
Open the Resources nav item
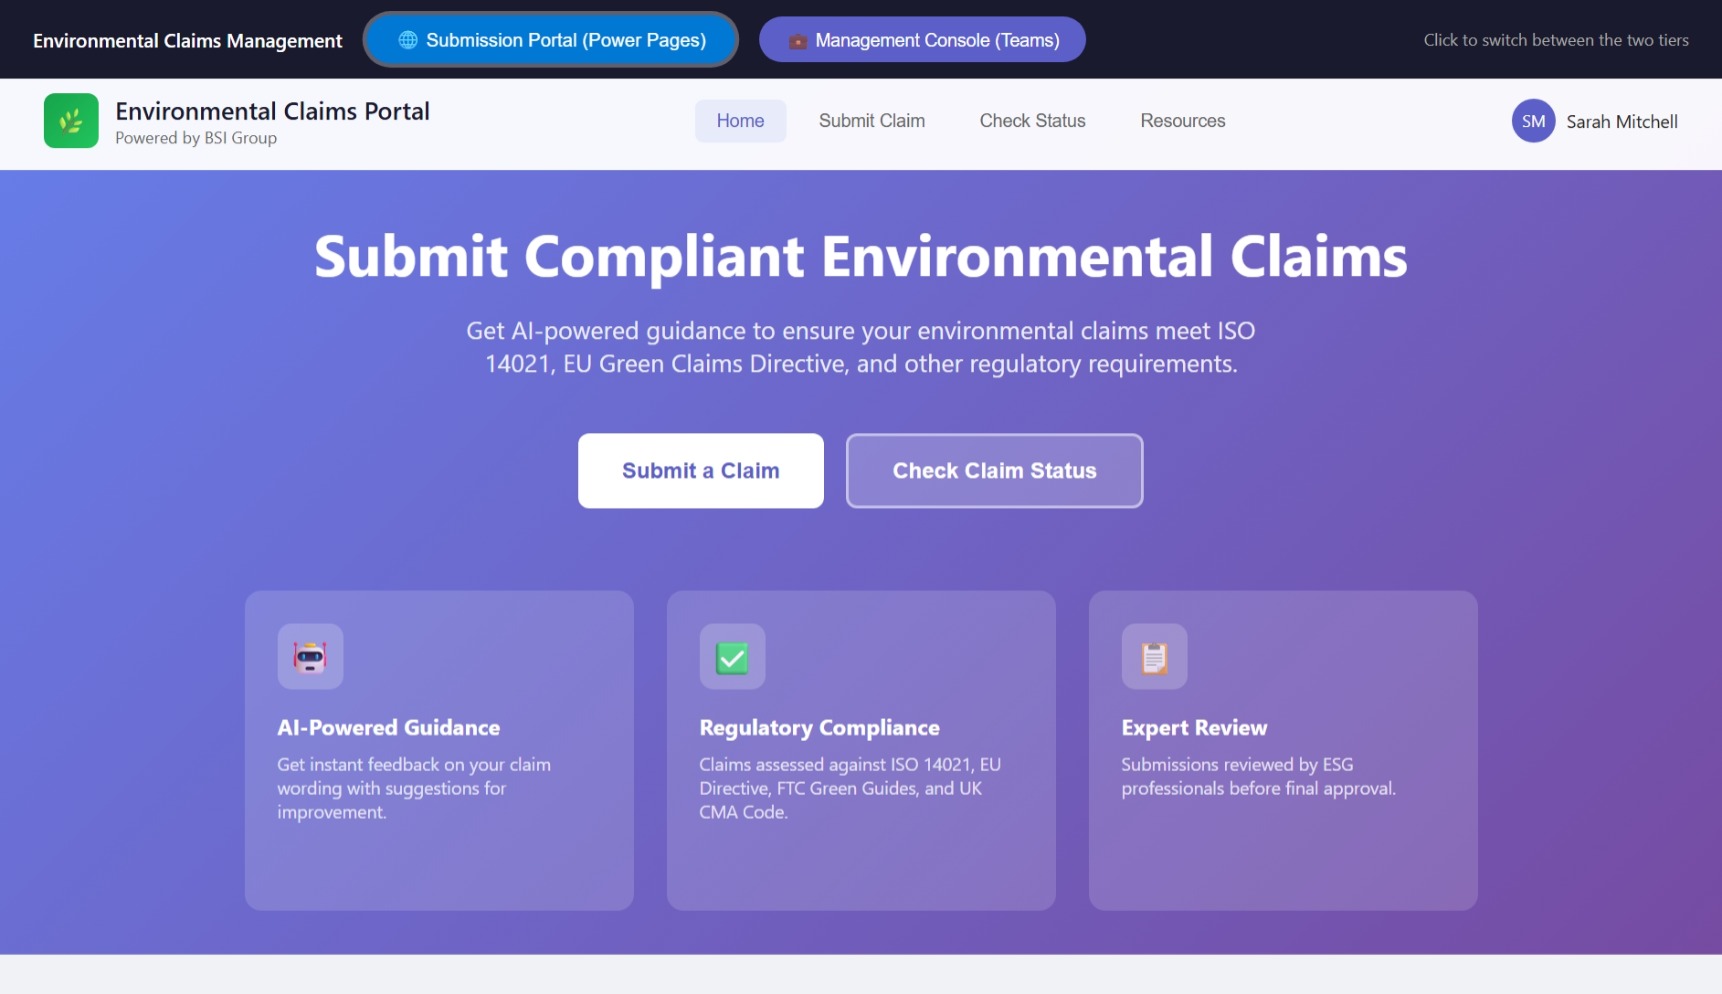pos(1182,121)
